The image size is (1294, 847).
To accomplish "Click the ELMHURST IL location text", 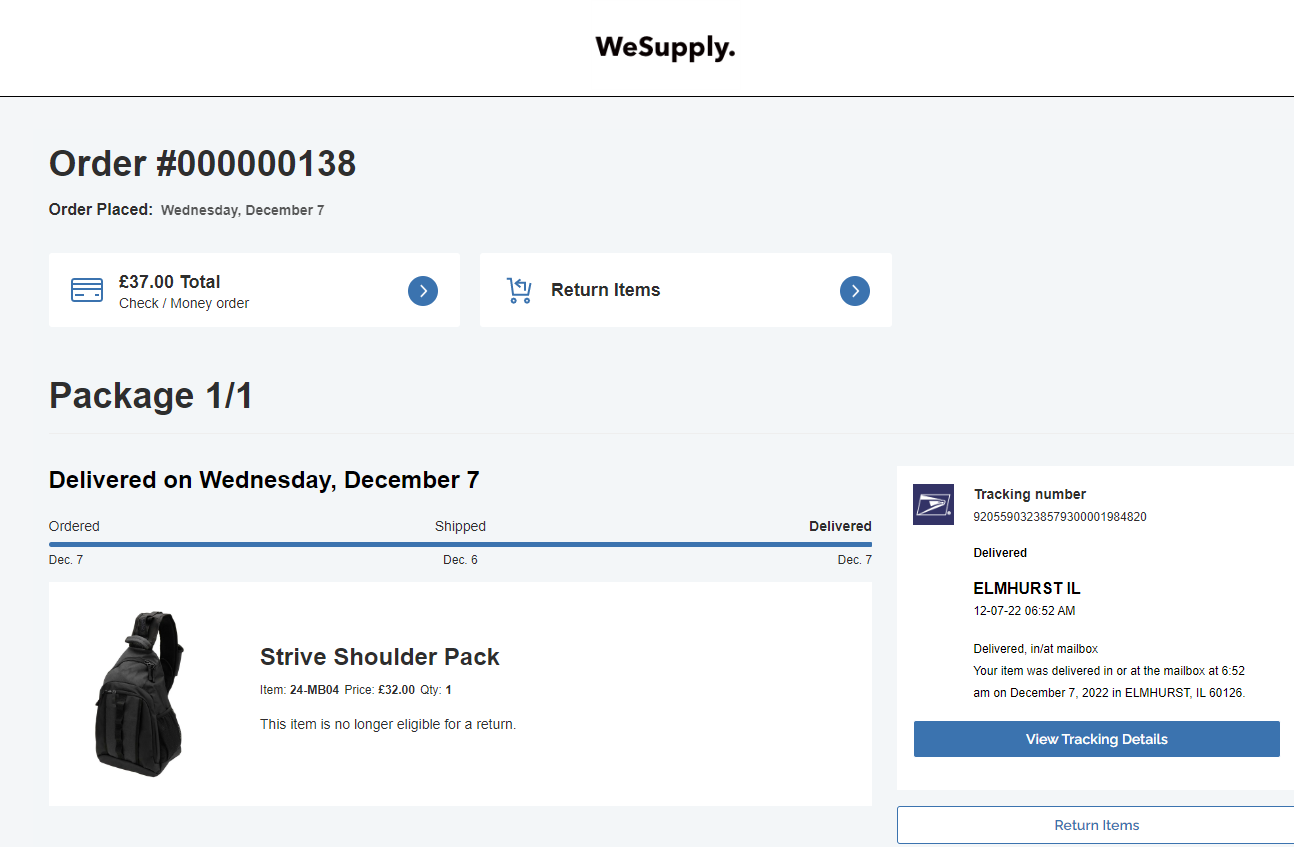I will tap(1027, 588).
